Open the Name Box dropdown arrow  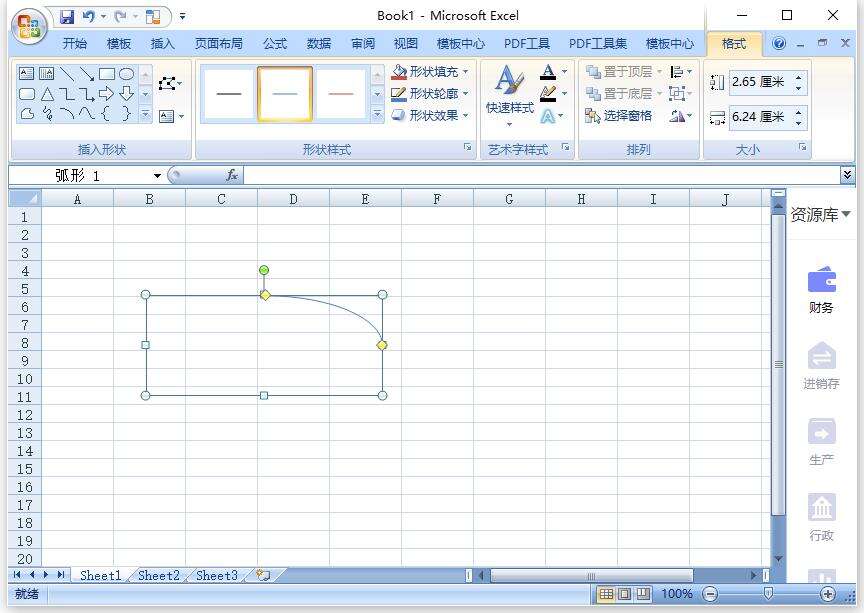[x=157, y=176]
